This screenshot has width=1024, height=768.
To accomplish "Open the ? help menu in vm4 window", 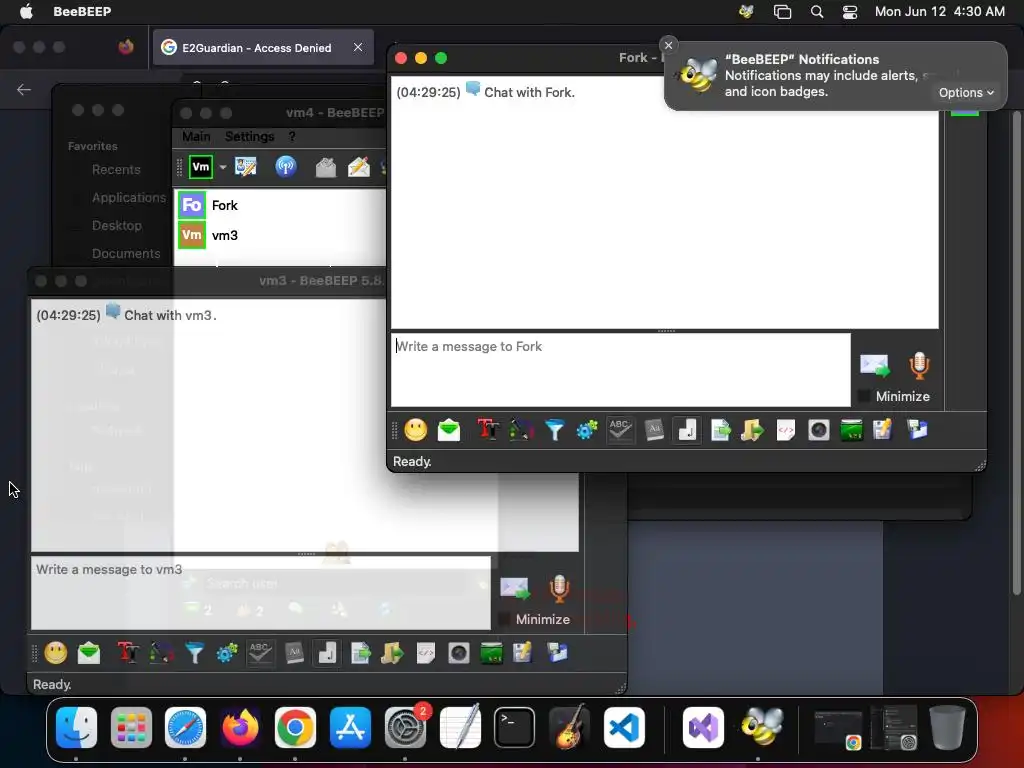I will [x=292, y=136].
